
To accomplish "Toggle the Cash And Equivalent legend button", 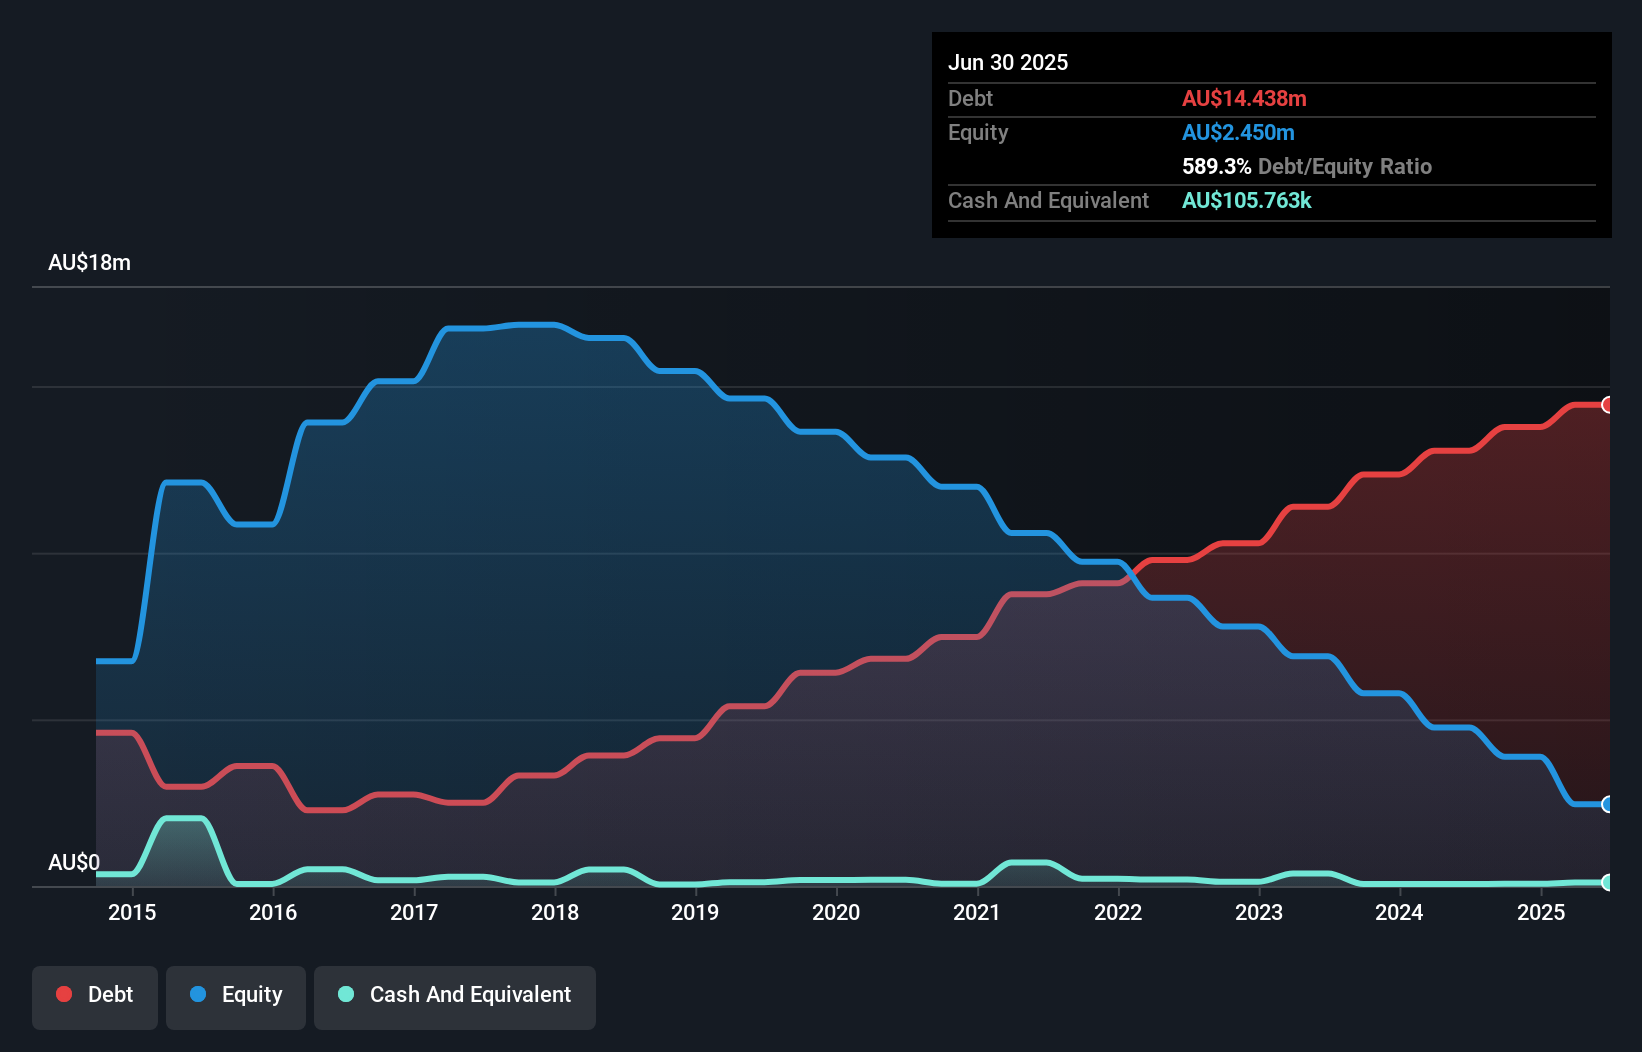I will tap(455, 997).
